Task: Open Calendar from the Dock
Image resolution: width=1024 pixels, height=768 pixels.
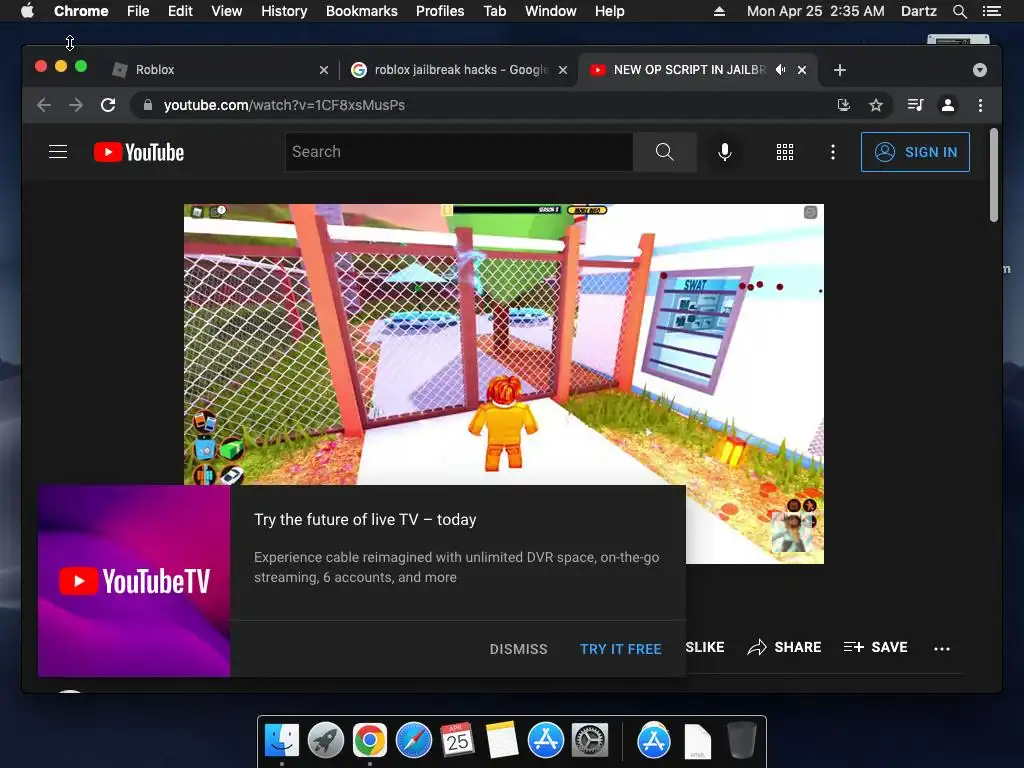Action: pos(457,741)
